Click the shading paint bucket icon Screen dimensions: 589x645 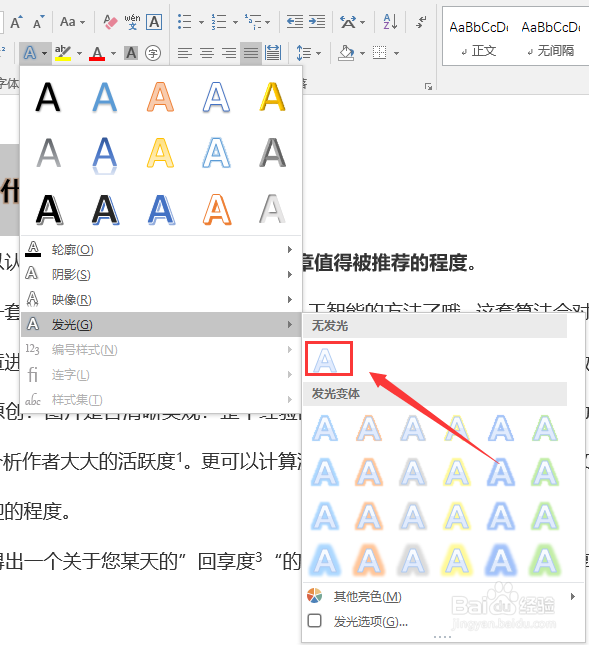346,53
